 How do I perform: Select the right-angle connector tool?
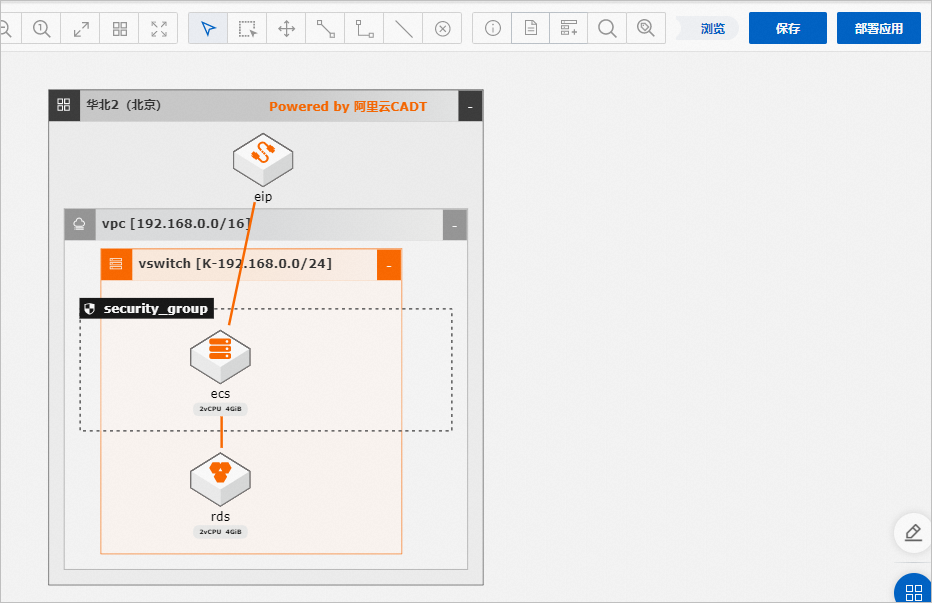364,29
